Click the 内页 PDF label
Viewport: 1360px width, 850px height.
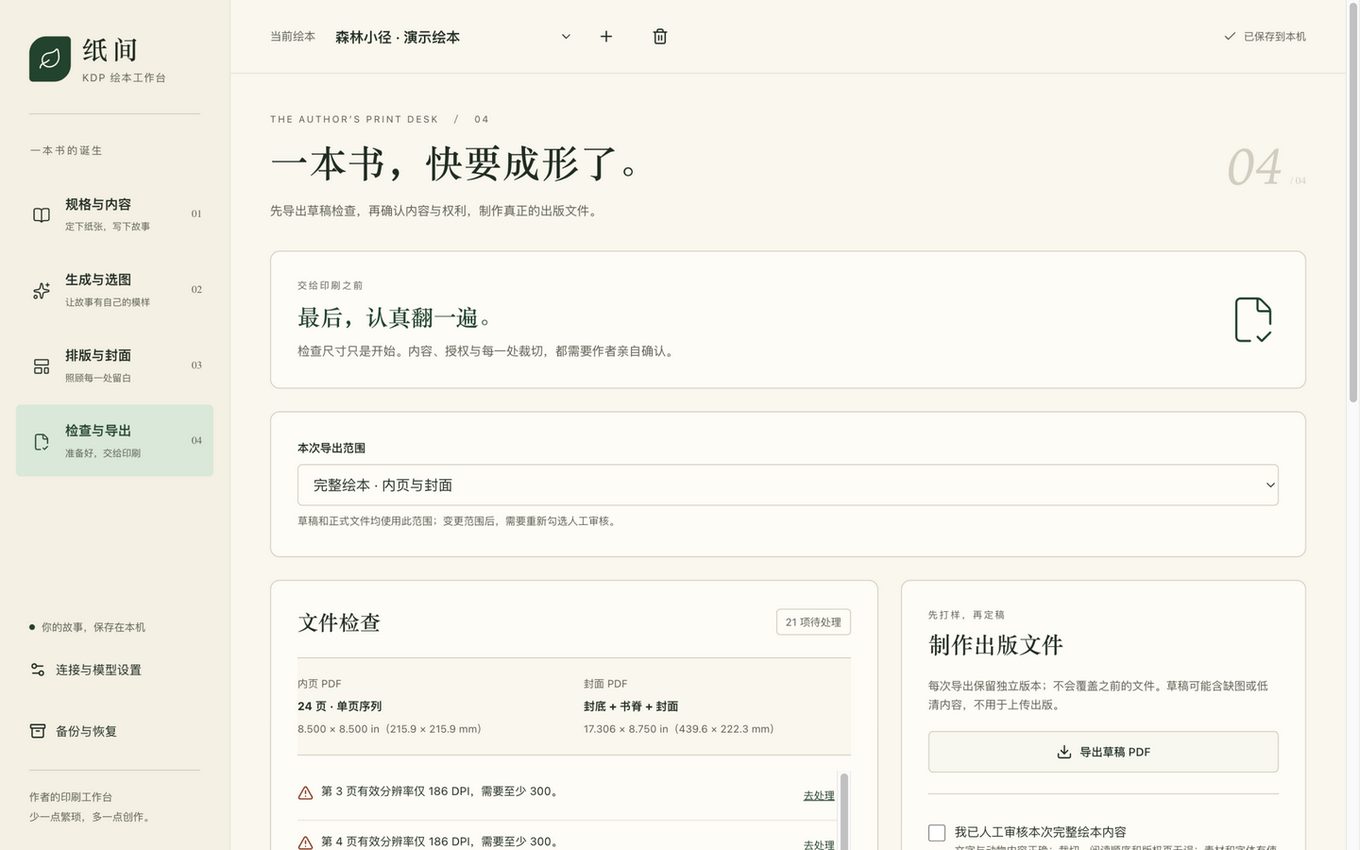click(320, 684)
